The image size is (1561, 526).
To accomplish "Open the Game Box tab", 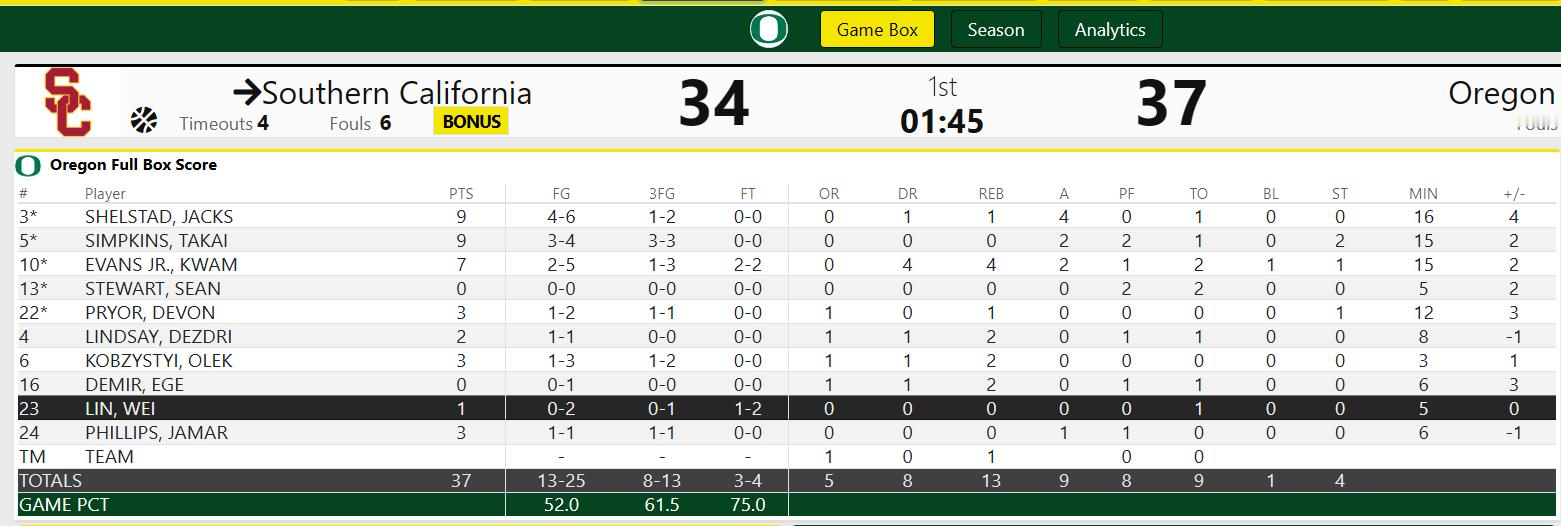I will 877,30.
